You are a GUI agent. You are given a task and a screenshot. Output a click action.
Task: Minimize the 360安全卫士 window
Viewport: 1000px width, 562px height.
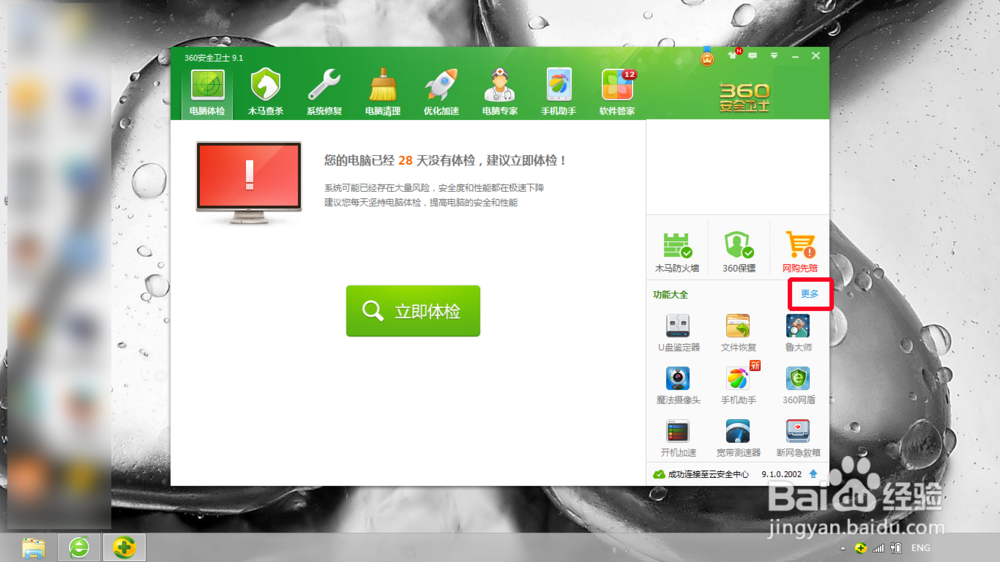[795, 56]
